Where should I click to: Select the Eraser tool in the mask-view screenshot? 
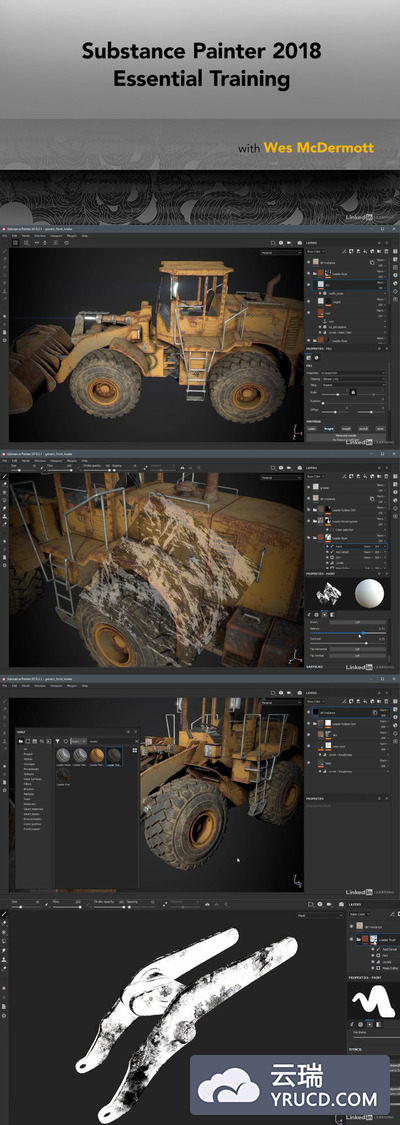point(4,923)
